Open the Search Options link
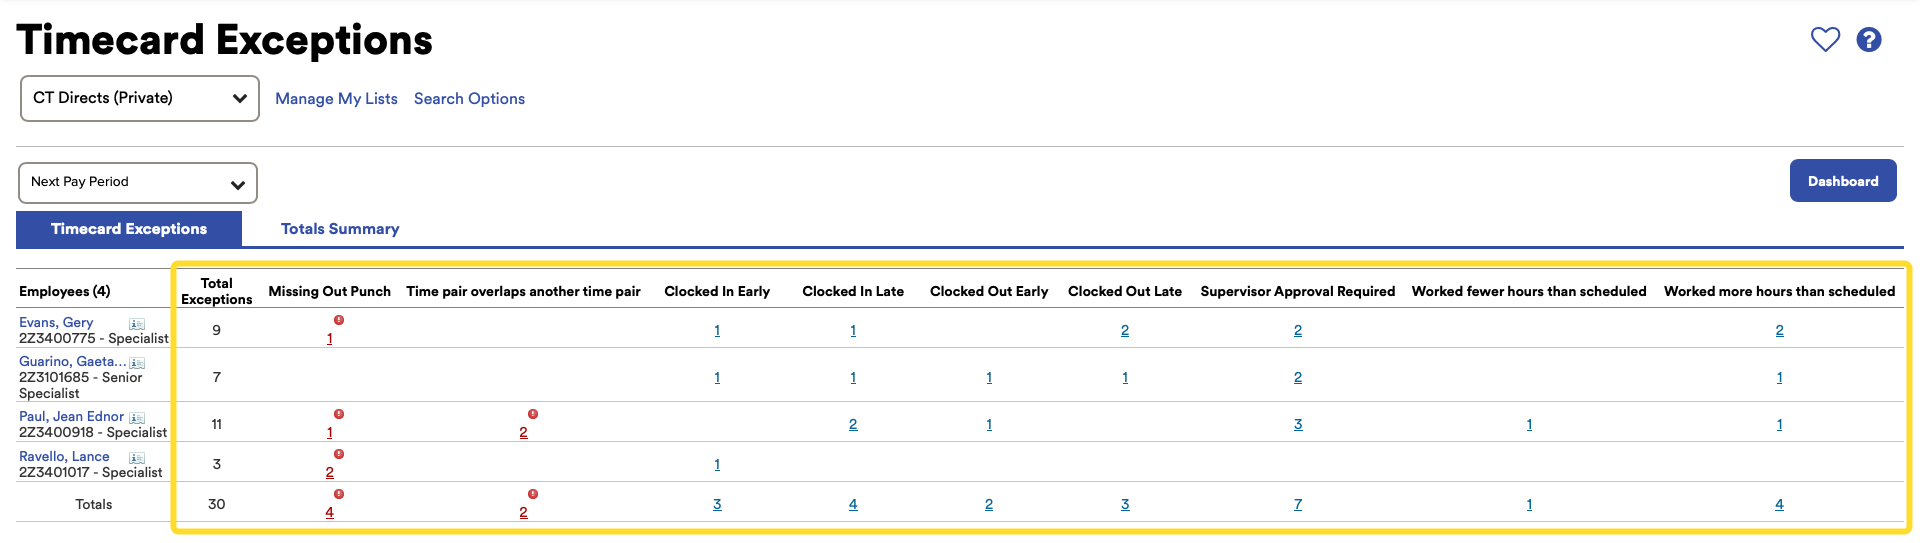1920x543 pixels. 469,99
